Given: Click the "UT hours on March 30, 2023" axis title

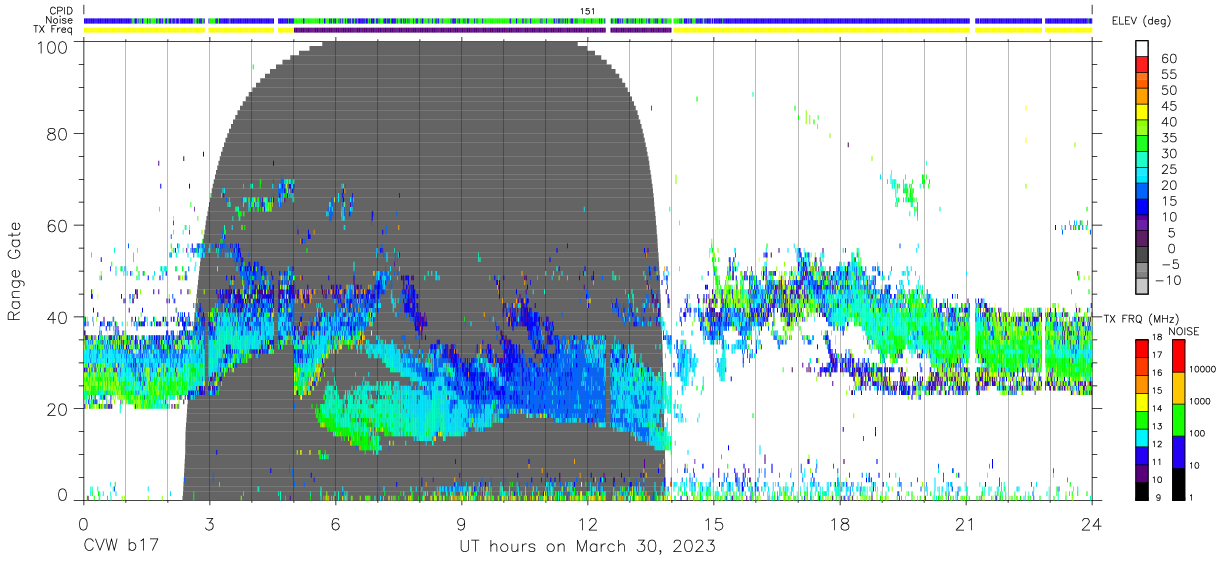Looking at the screenshot, I should pos(587,547).
